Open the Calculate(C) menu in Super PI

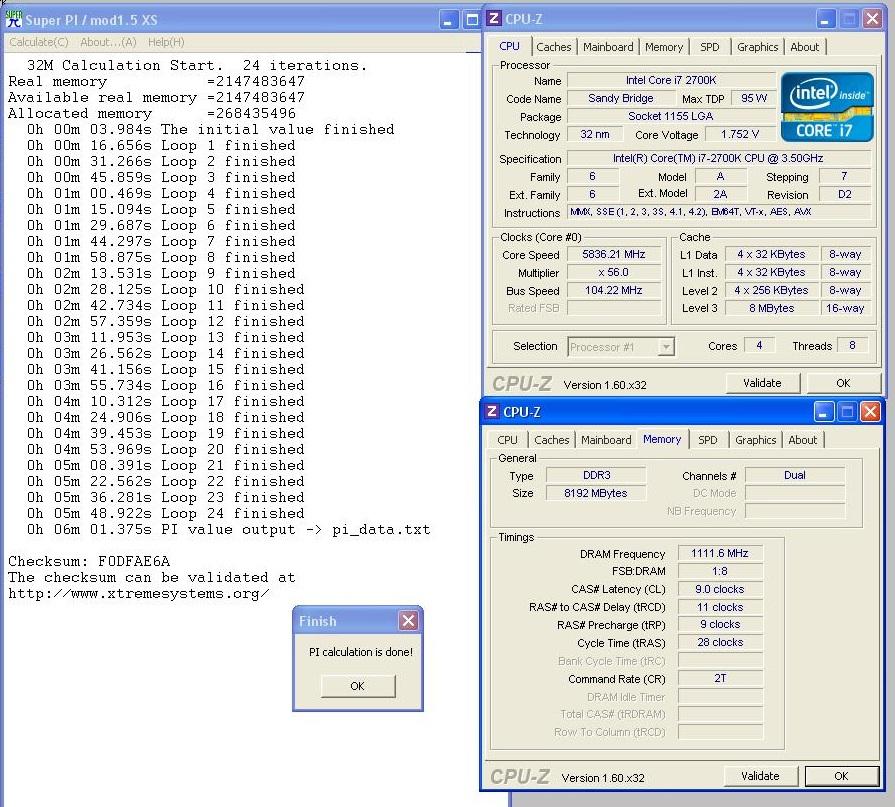click(38, 42)
